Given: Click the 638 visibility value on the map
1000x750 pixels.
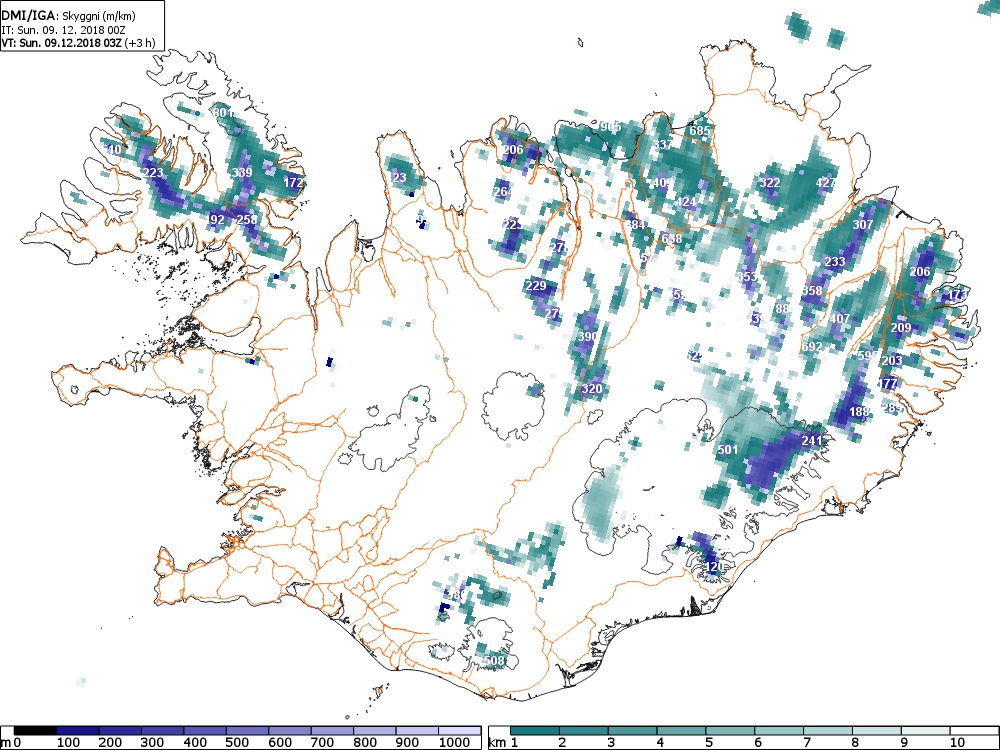Looking at the screenshot, I should pos(672,239).
